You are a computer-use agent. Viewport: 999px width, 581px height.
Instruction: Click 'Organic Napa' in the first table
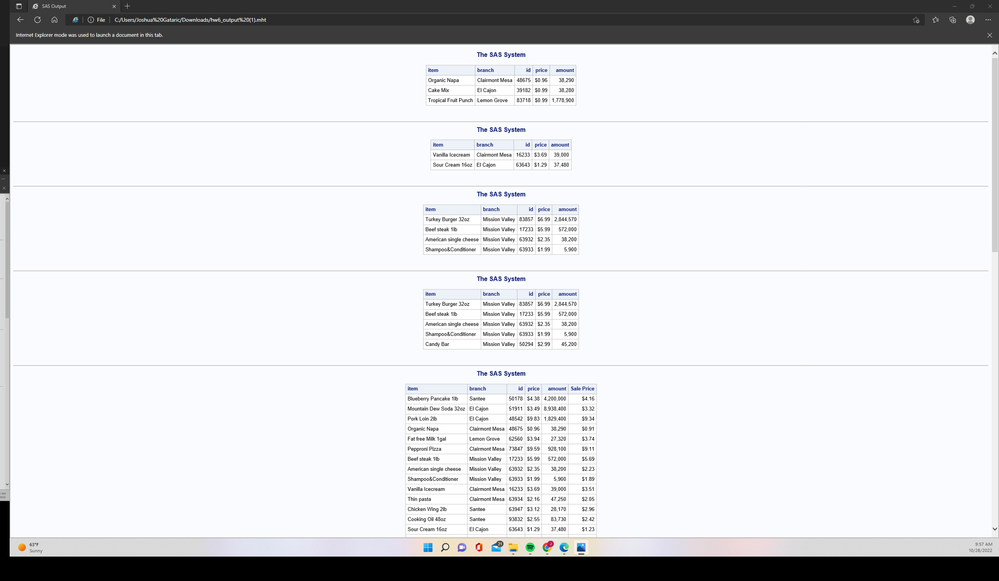click(443, 80)
